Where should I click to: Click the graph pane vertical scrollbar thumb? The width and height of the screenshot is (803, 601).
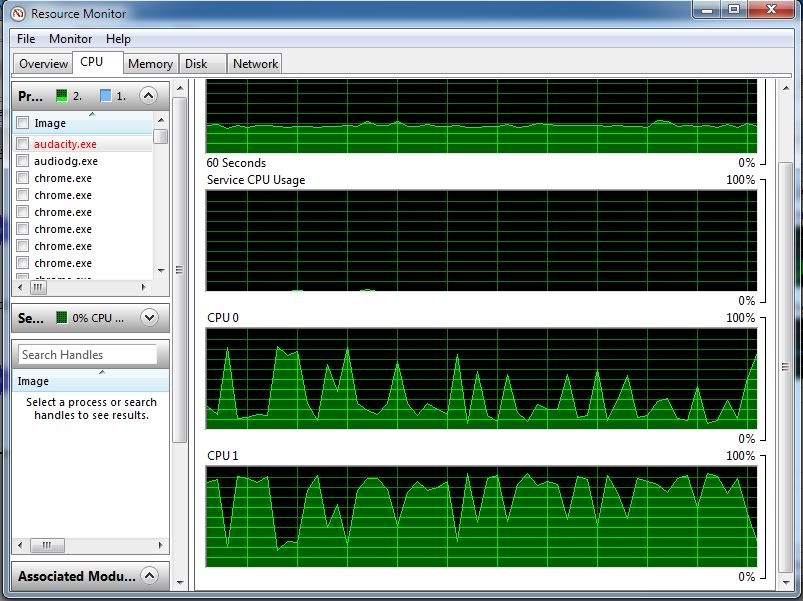(x=785, y=367)
